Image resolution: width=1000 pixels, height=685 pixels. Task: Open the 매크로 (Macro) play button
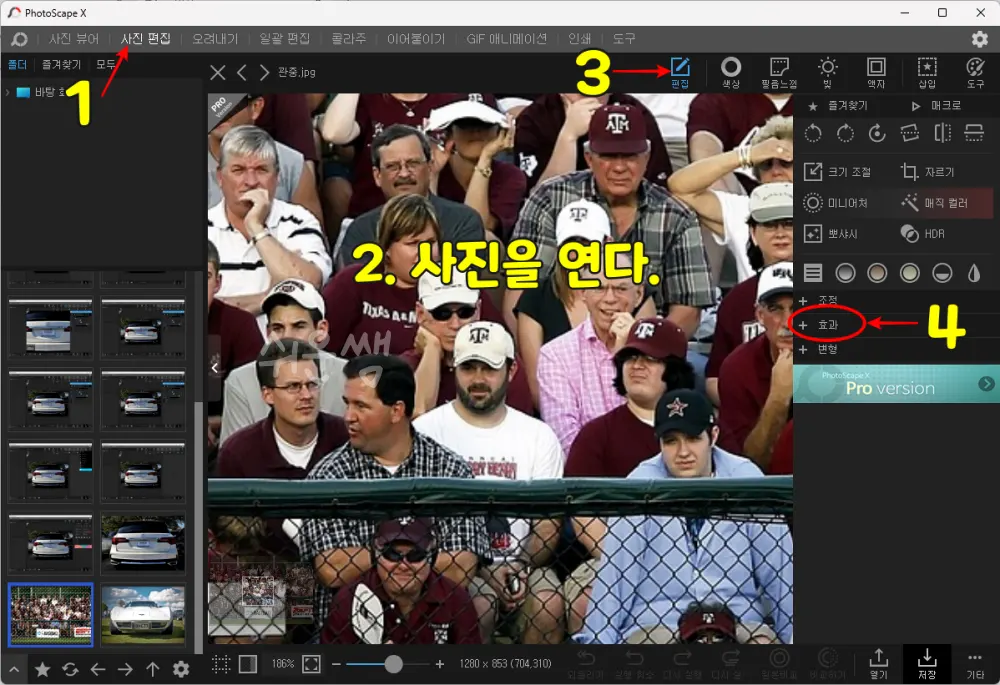click(x=936, y=106)
